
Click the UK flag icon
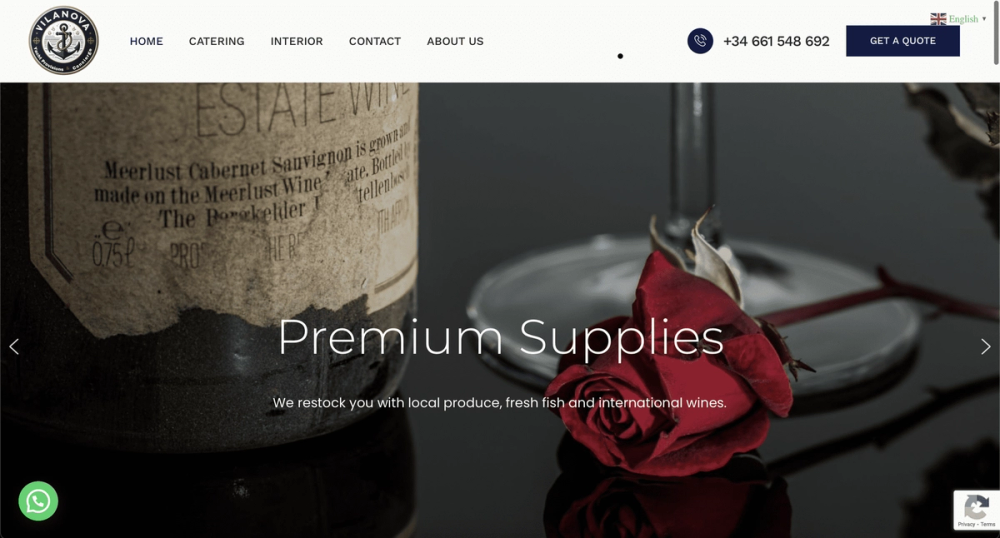[938, 19]
